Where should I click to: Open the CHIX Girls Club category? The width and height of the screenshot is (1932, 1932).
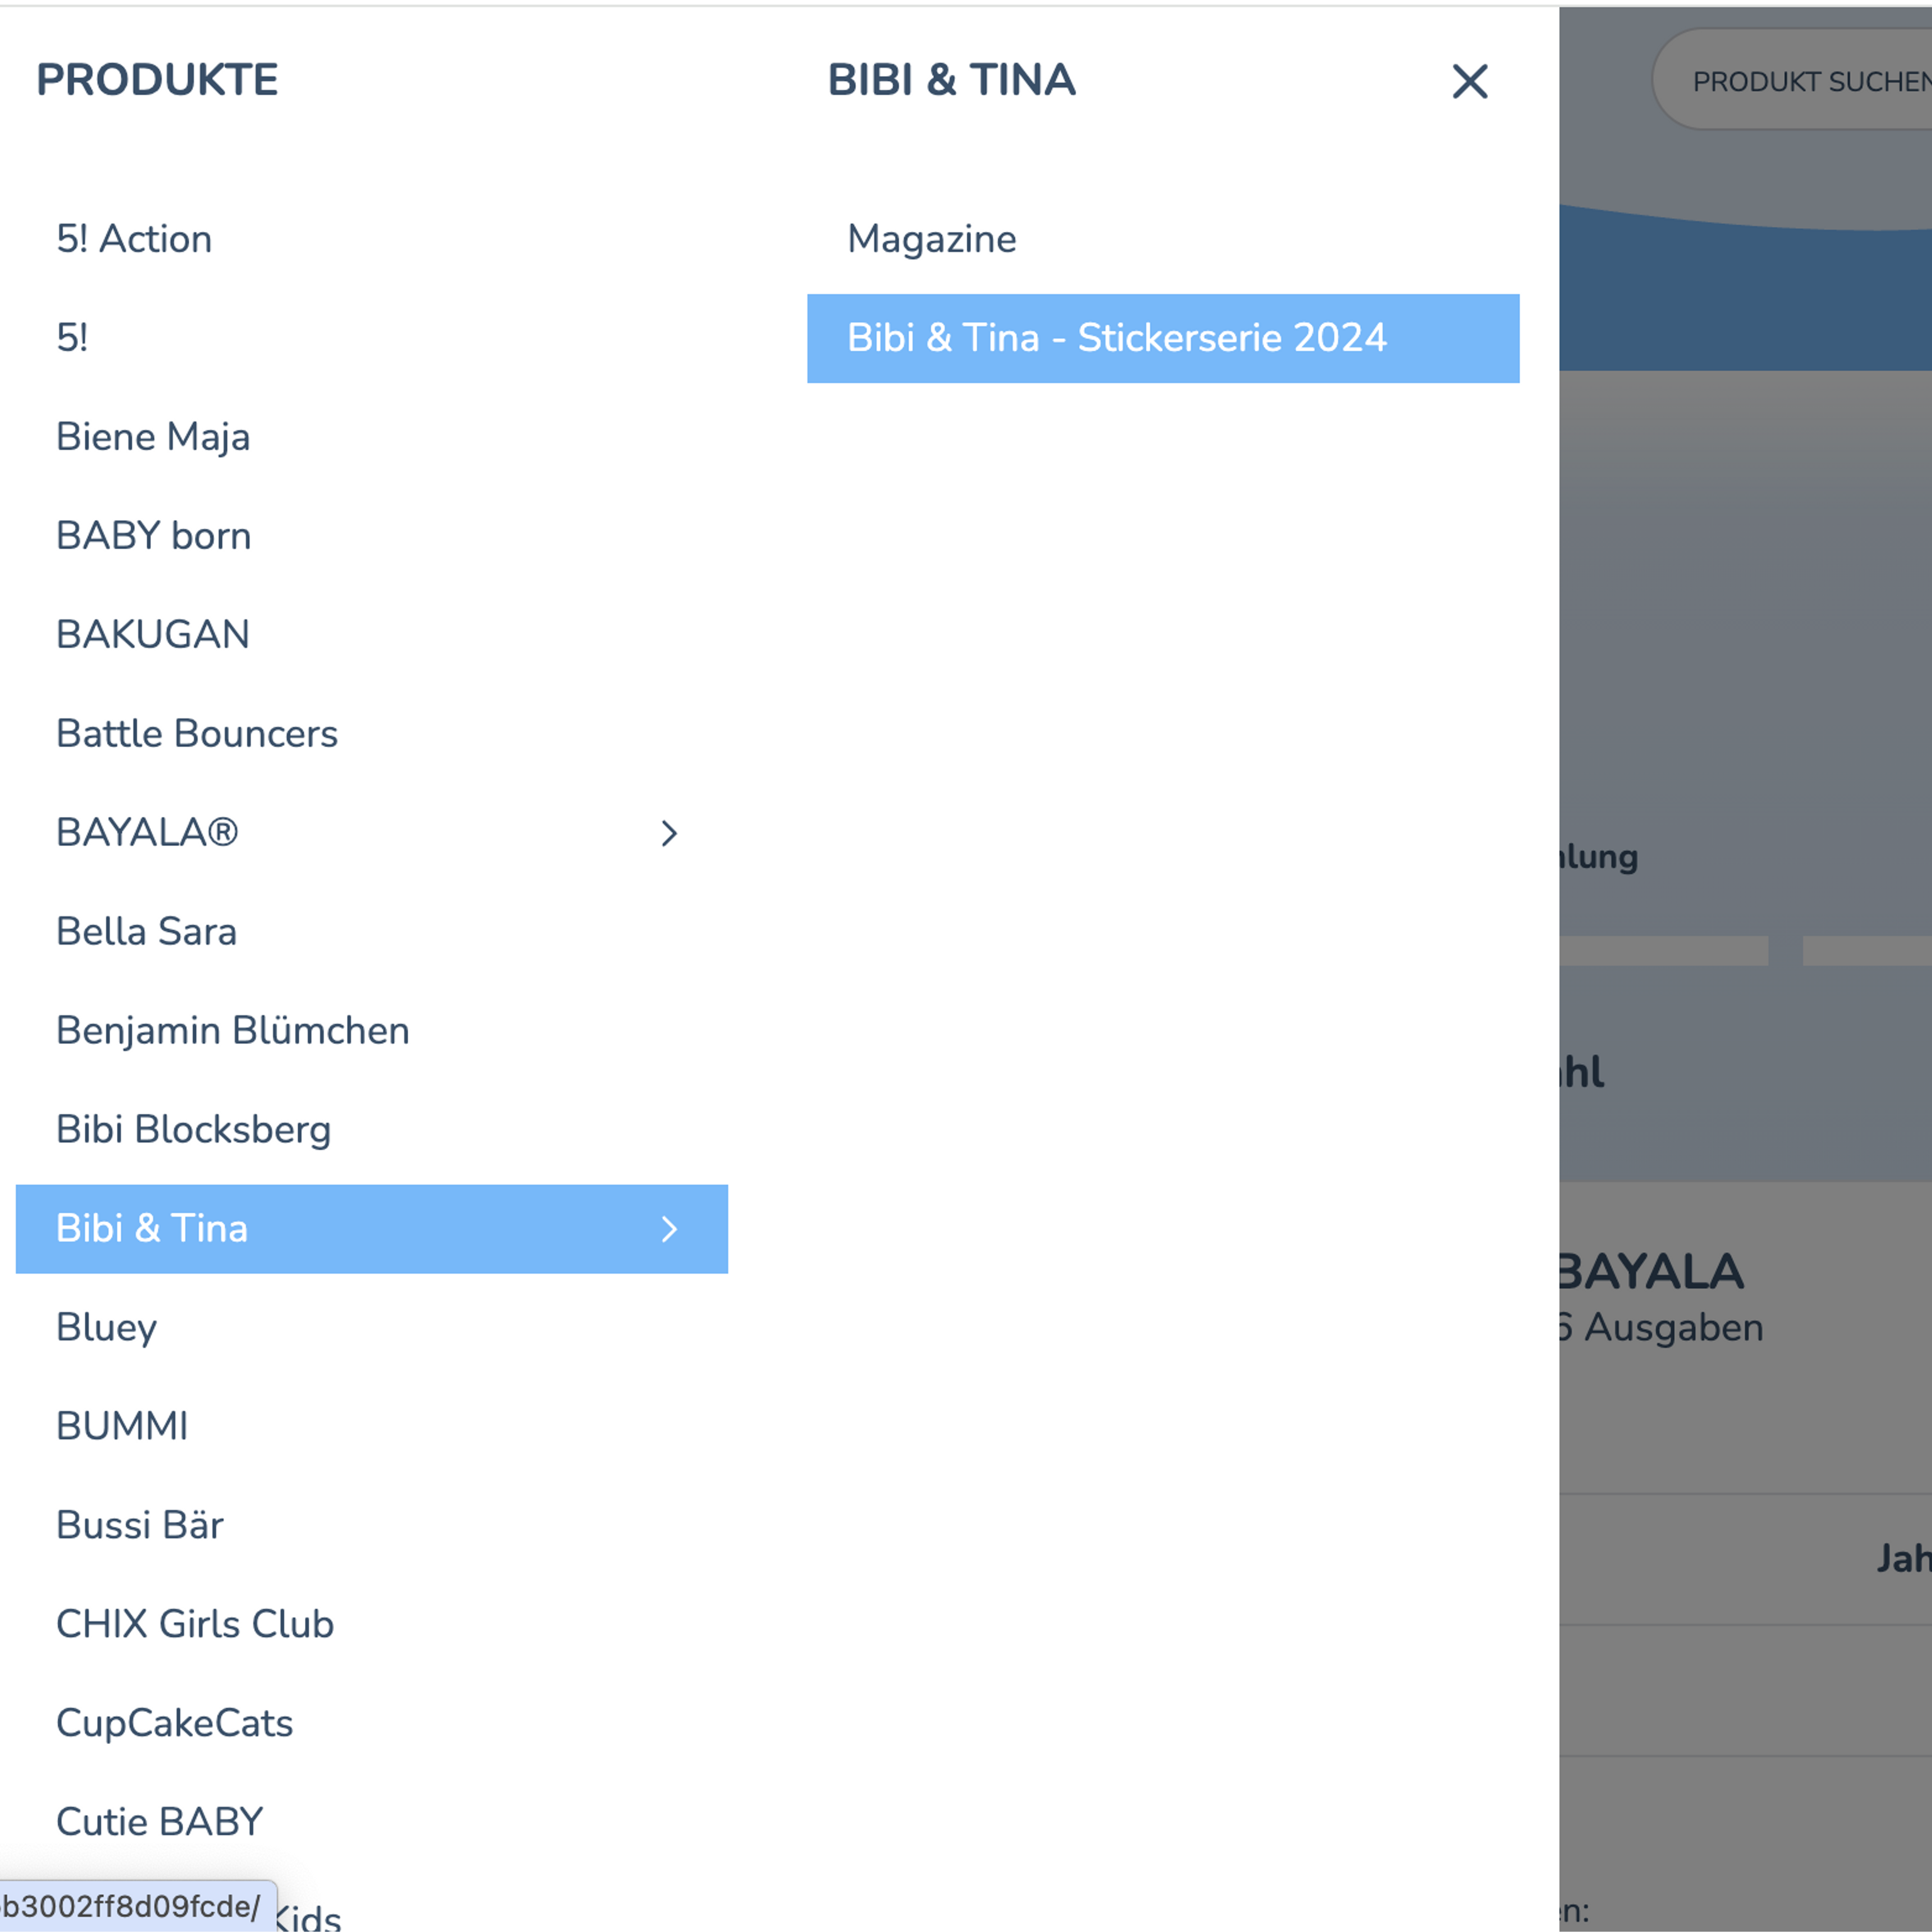[195, 1624]
